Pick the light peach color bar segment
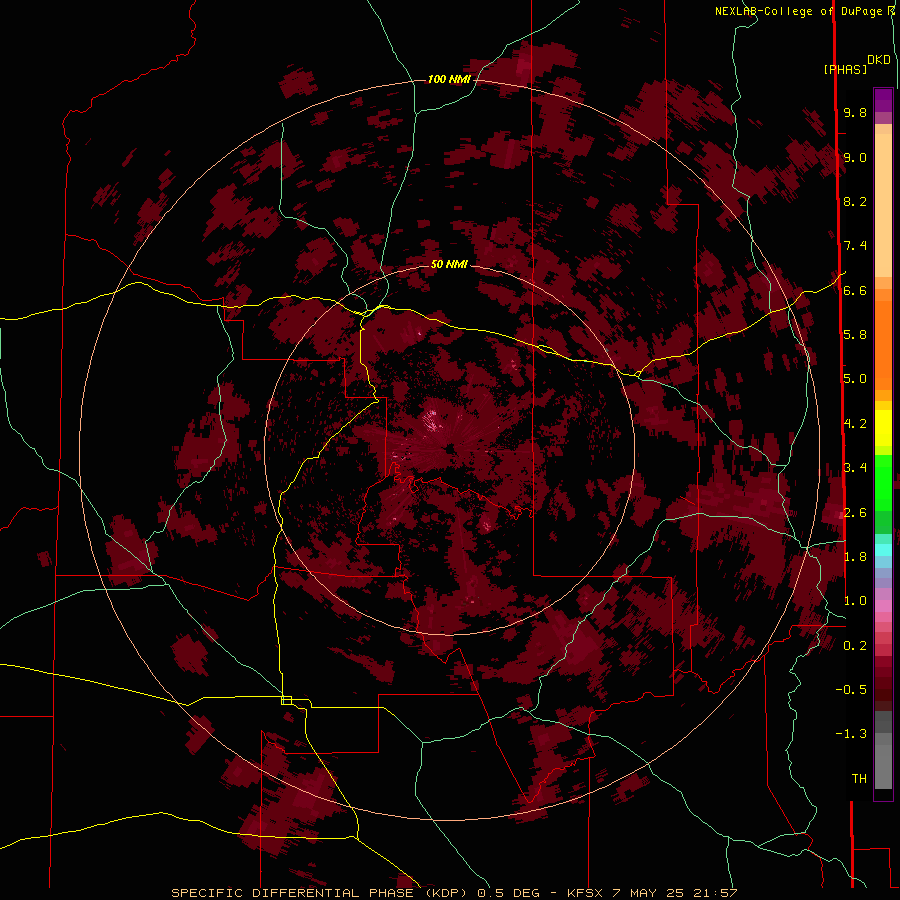900x900 pixels. [883, 207]
